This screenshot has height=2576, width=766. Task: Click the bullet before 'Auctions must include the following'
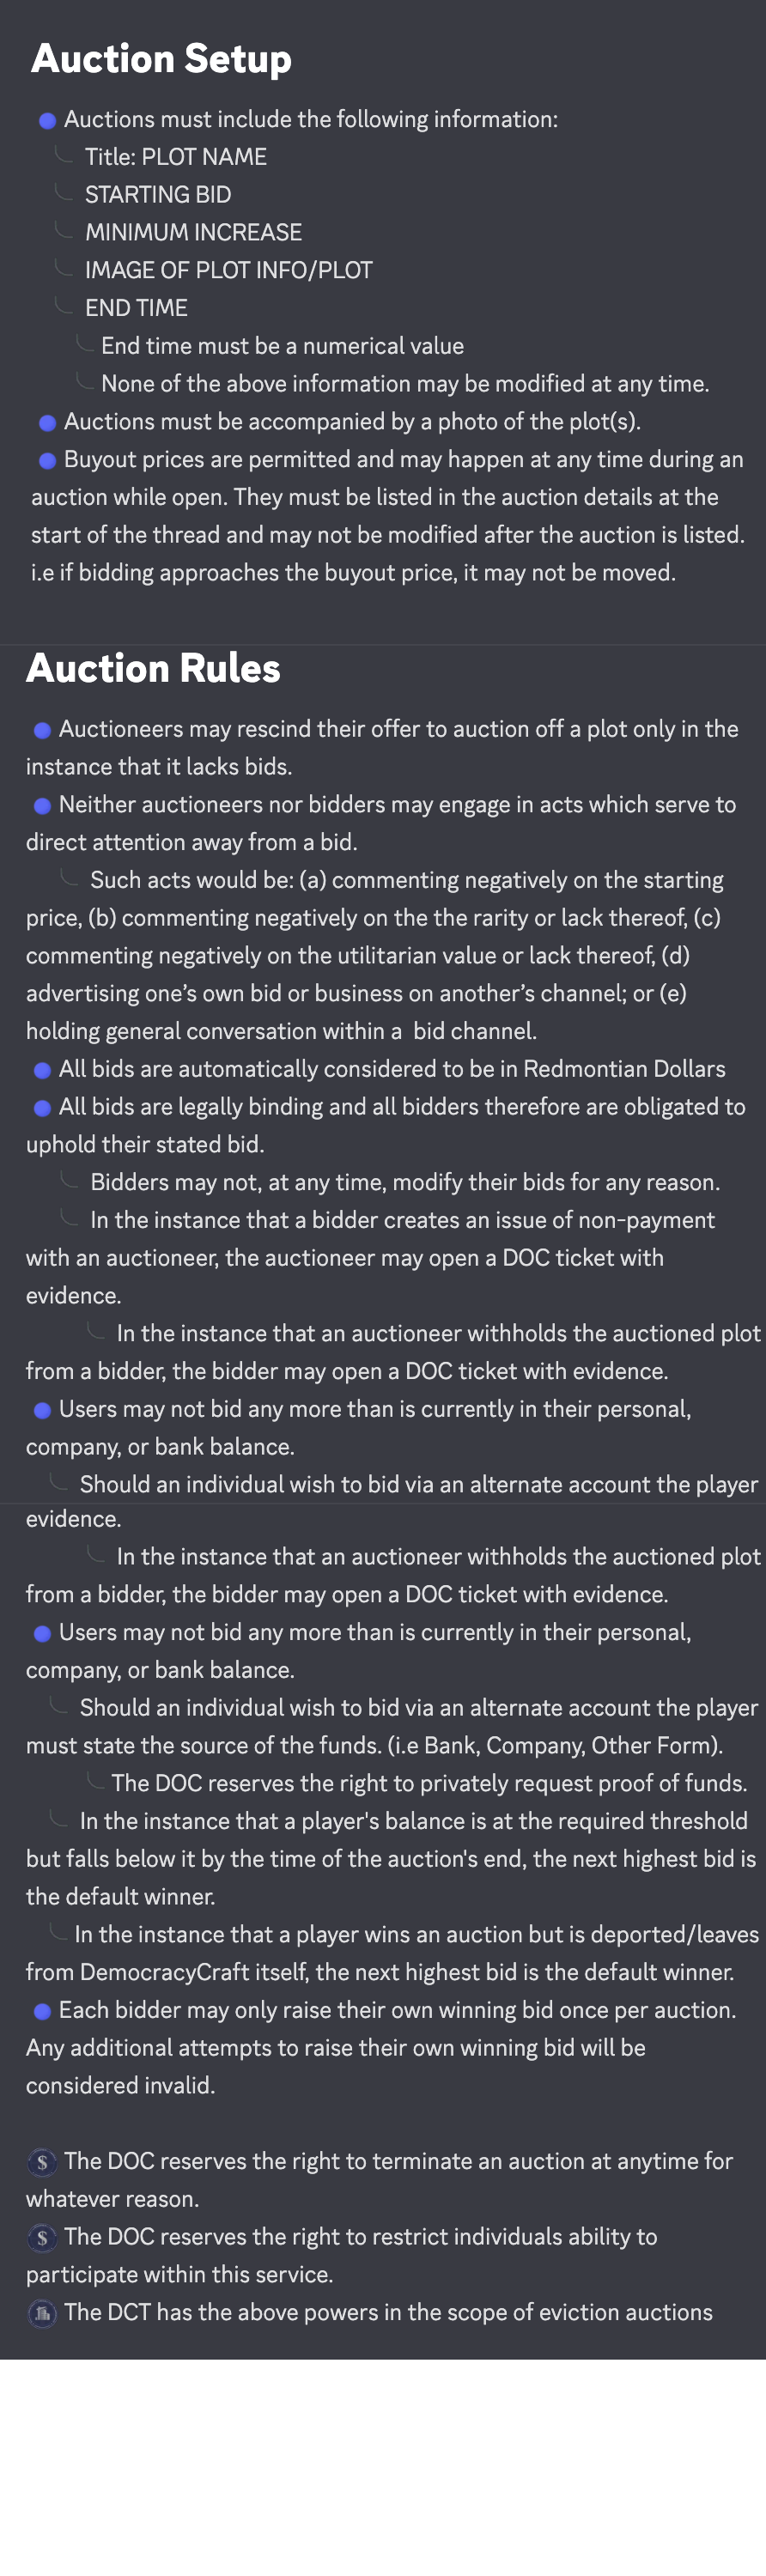pyautogui.click(x=47, y=121)
